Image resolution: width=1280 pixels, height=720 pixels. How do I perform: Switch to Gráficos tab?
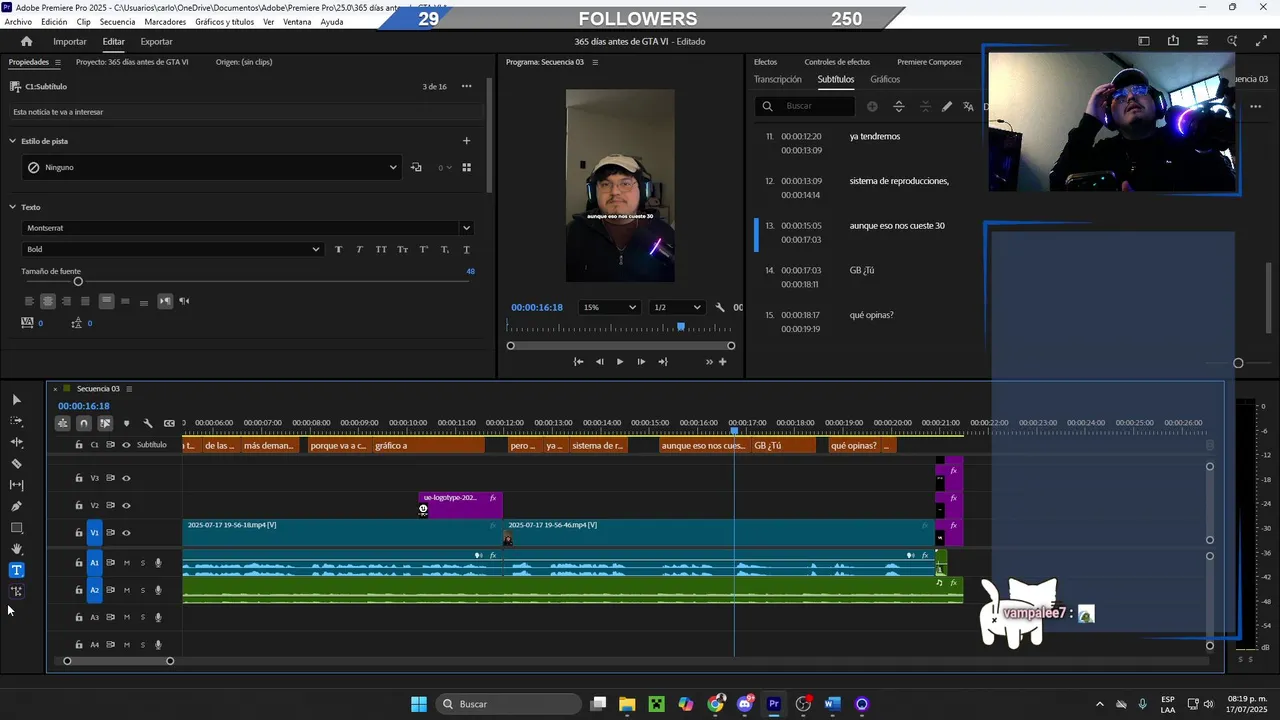[x=885, y=79]
